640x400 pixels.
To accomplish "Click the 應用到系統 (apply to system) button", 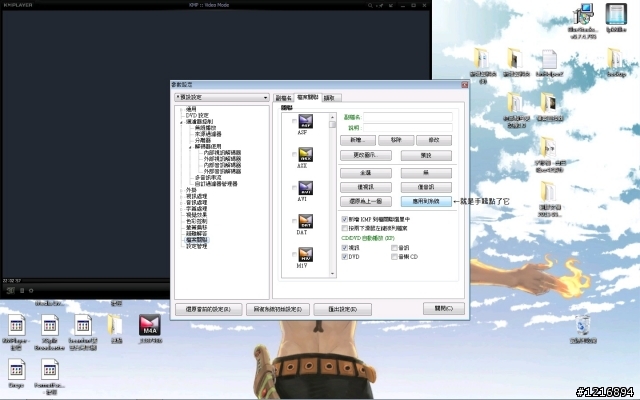I will tap(426, 201).
